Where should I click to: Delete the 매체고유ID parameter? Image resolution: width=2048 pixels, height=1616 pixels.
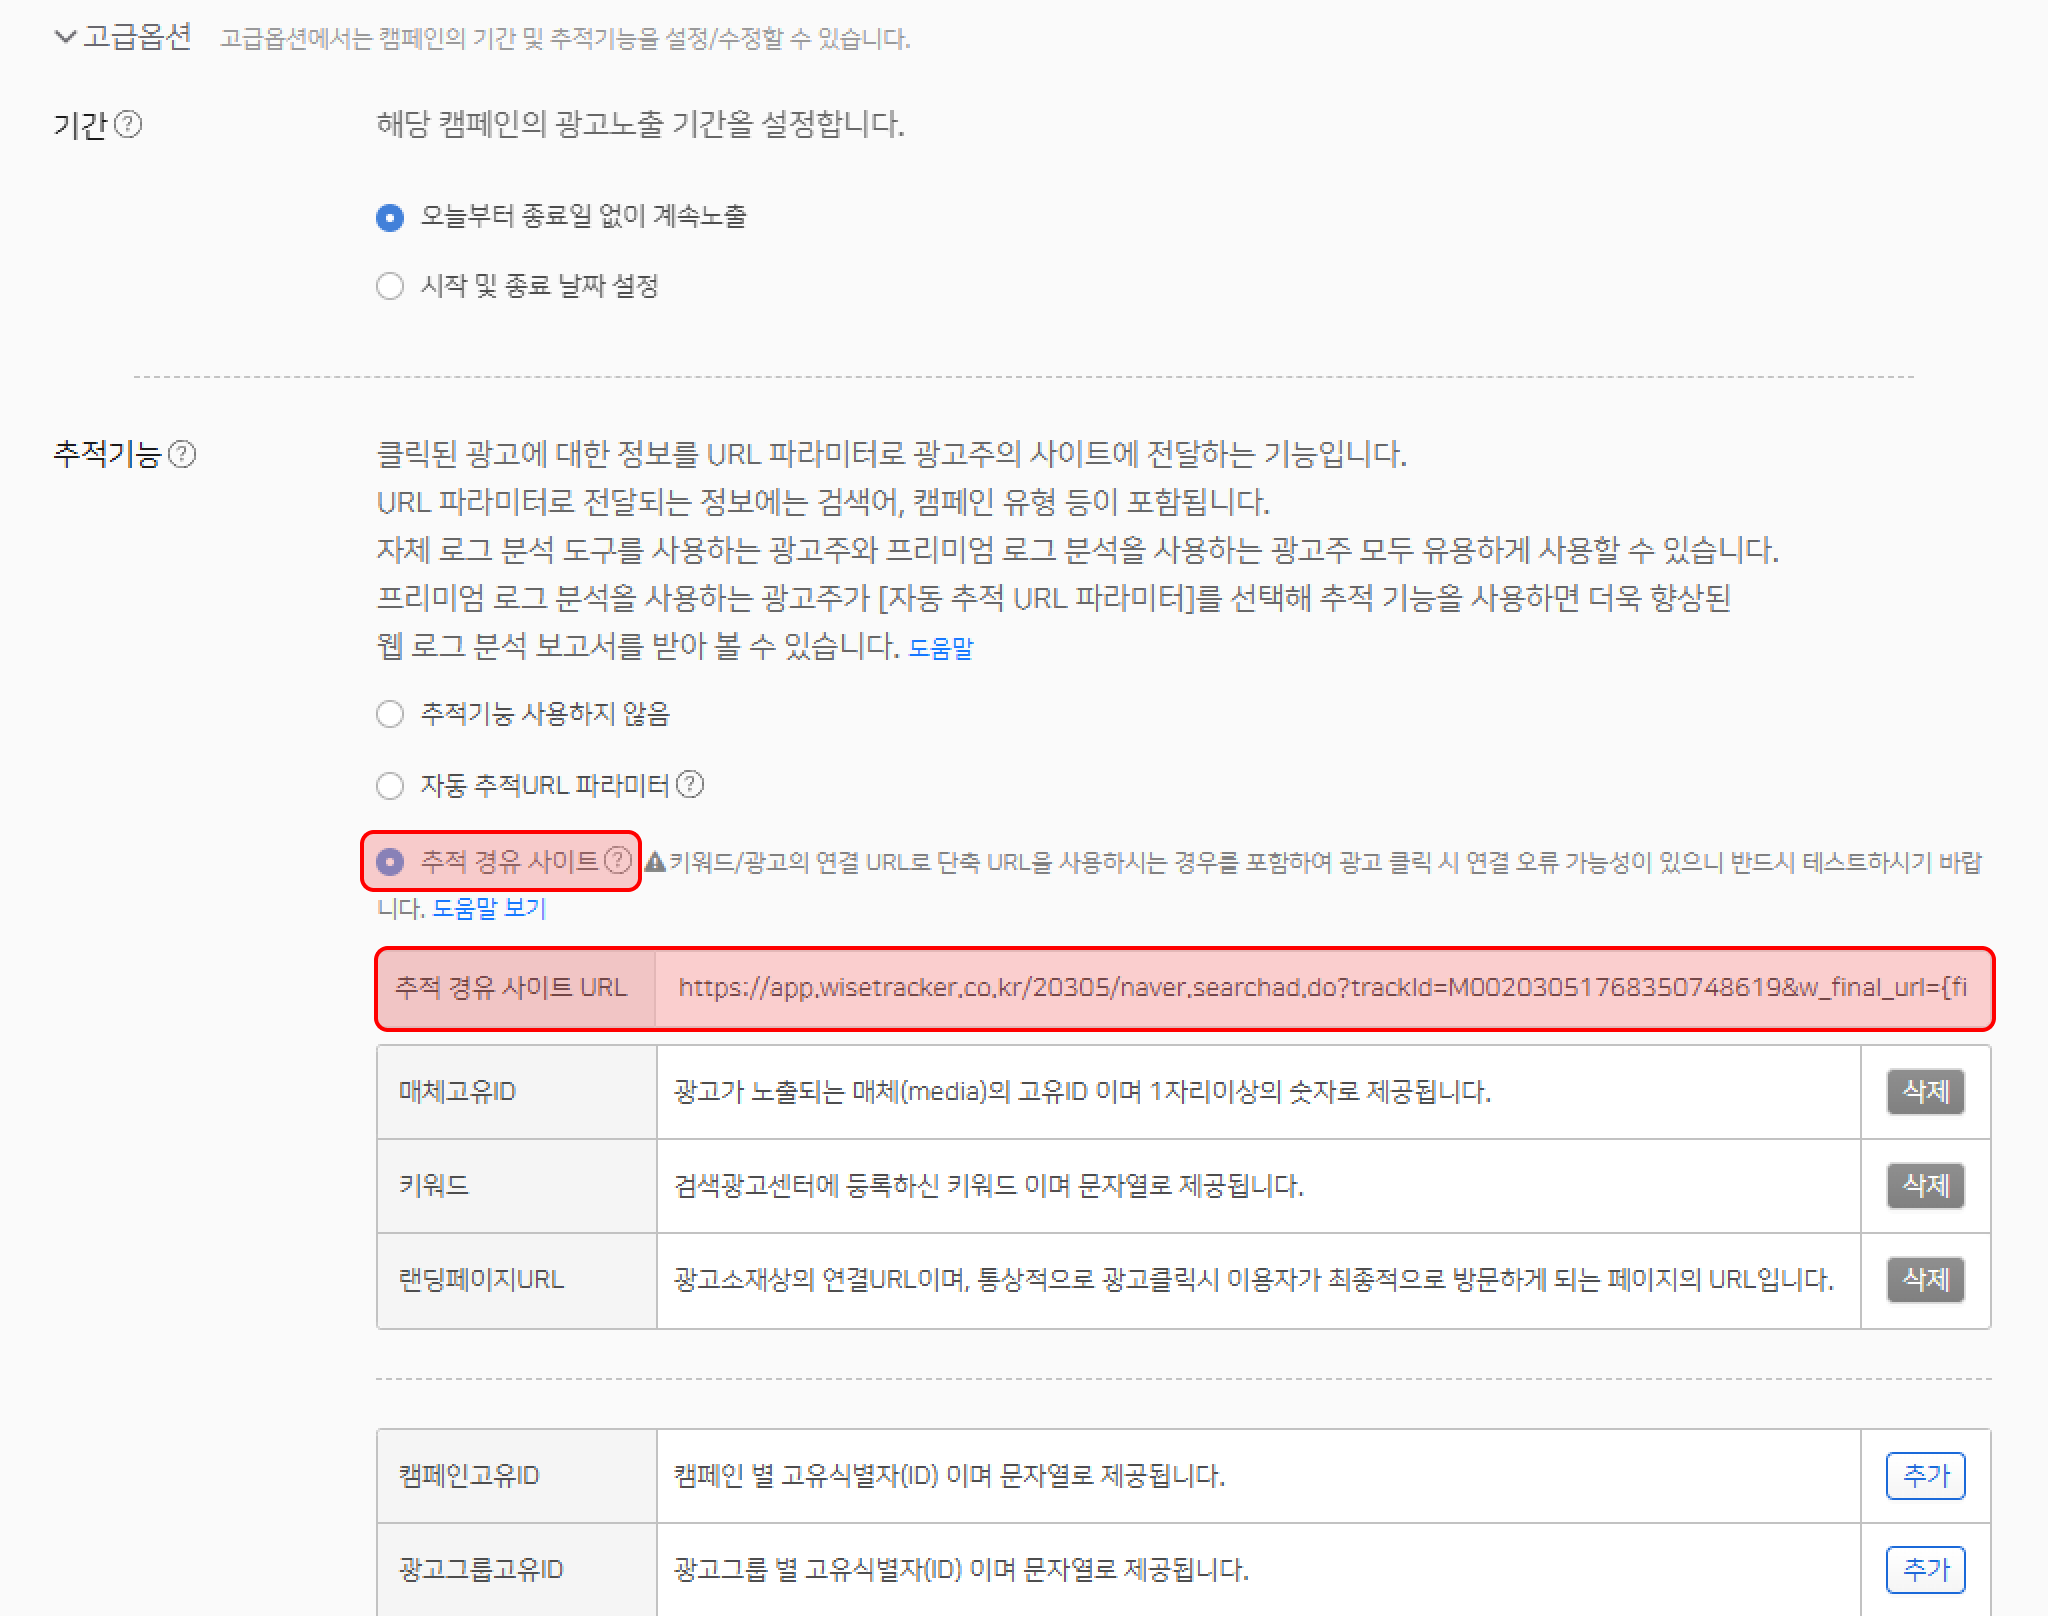pos(1925,1091)
